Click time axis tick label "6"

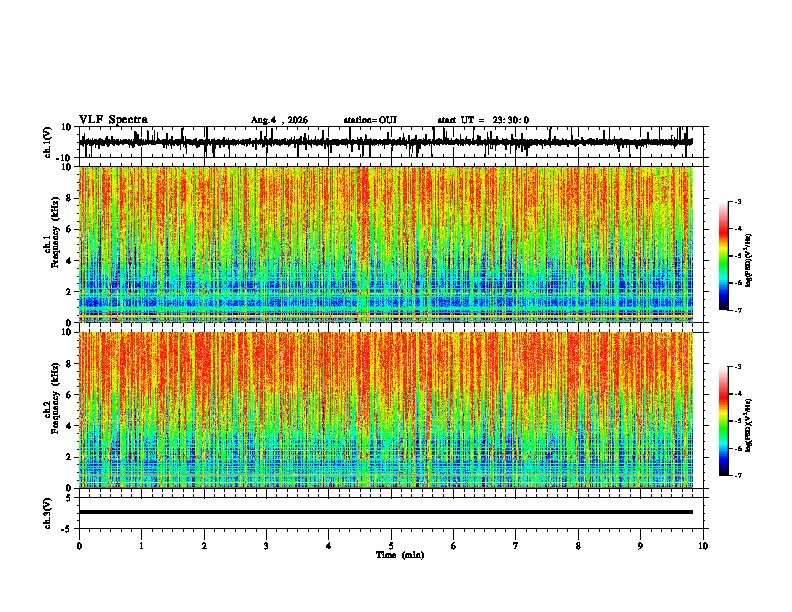pos(454,546)
